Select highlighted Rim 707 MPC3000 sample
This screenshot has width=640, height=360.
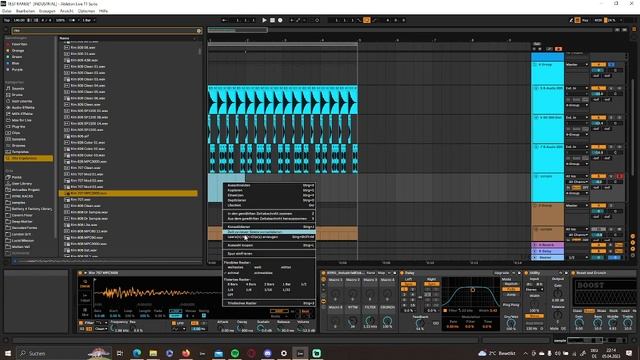[128, 193]
